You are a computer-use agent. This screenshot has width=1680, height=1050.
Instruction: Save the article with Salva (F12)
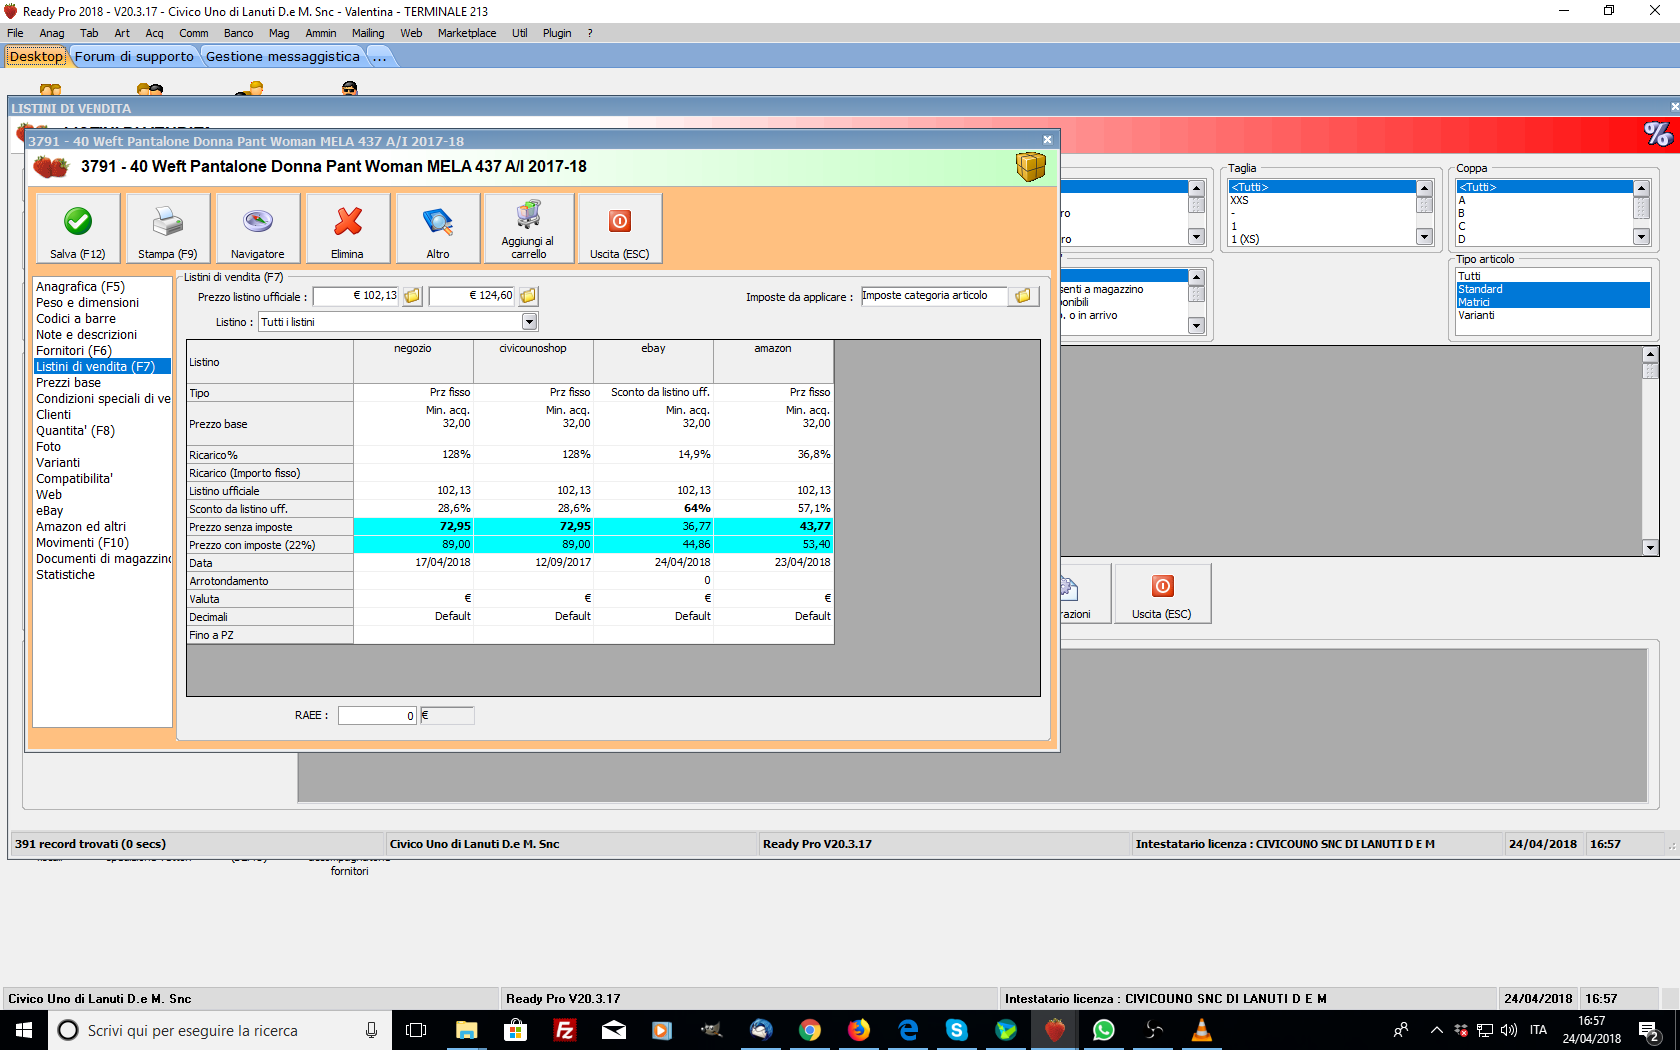point(78,229)
